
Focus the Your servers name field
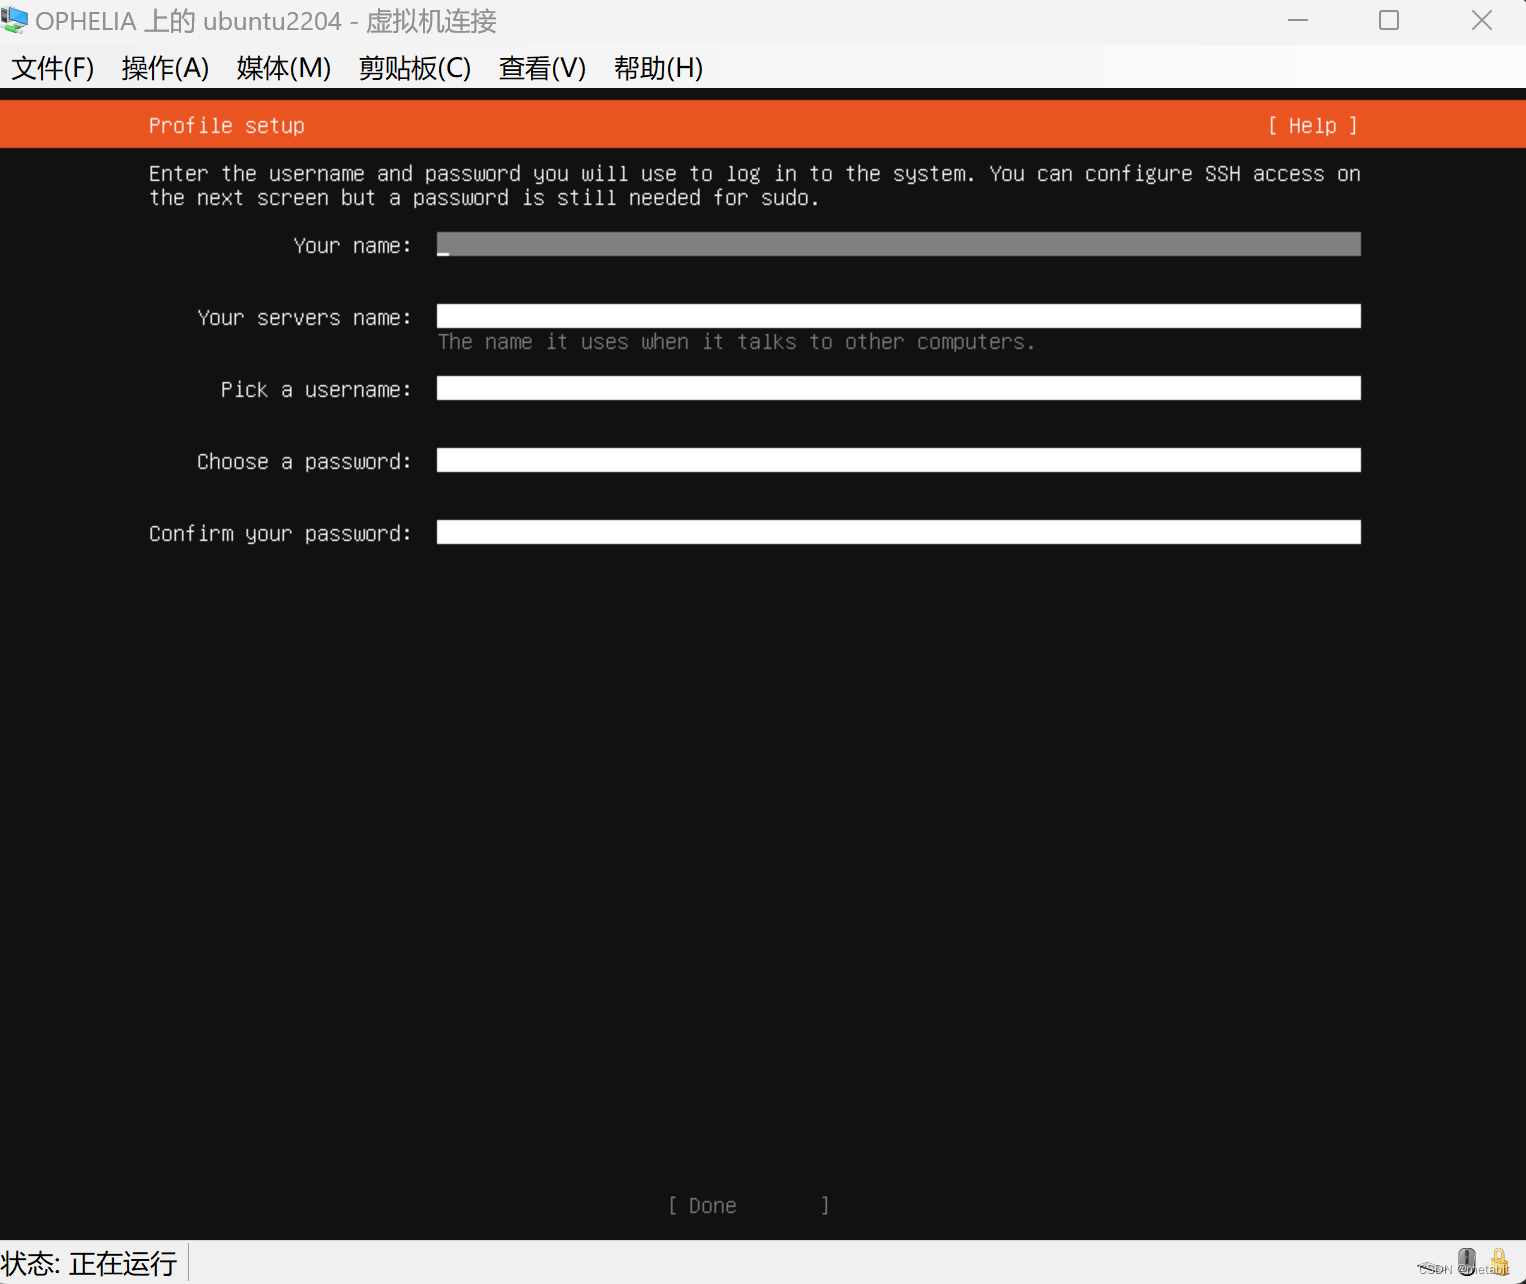click(898, 316)
